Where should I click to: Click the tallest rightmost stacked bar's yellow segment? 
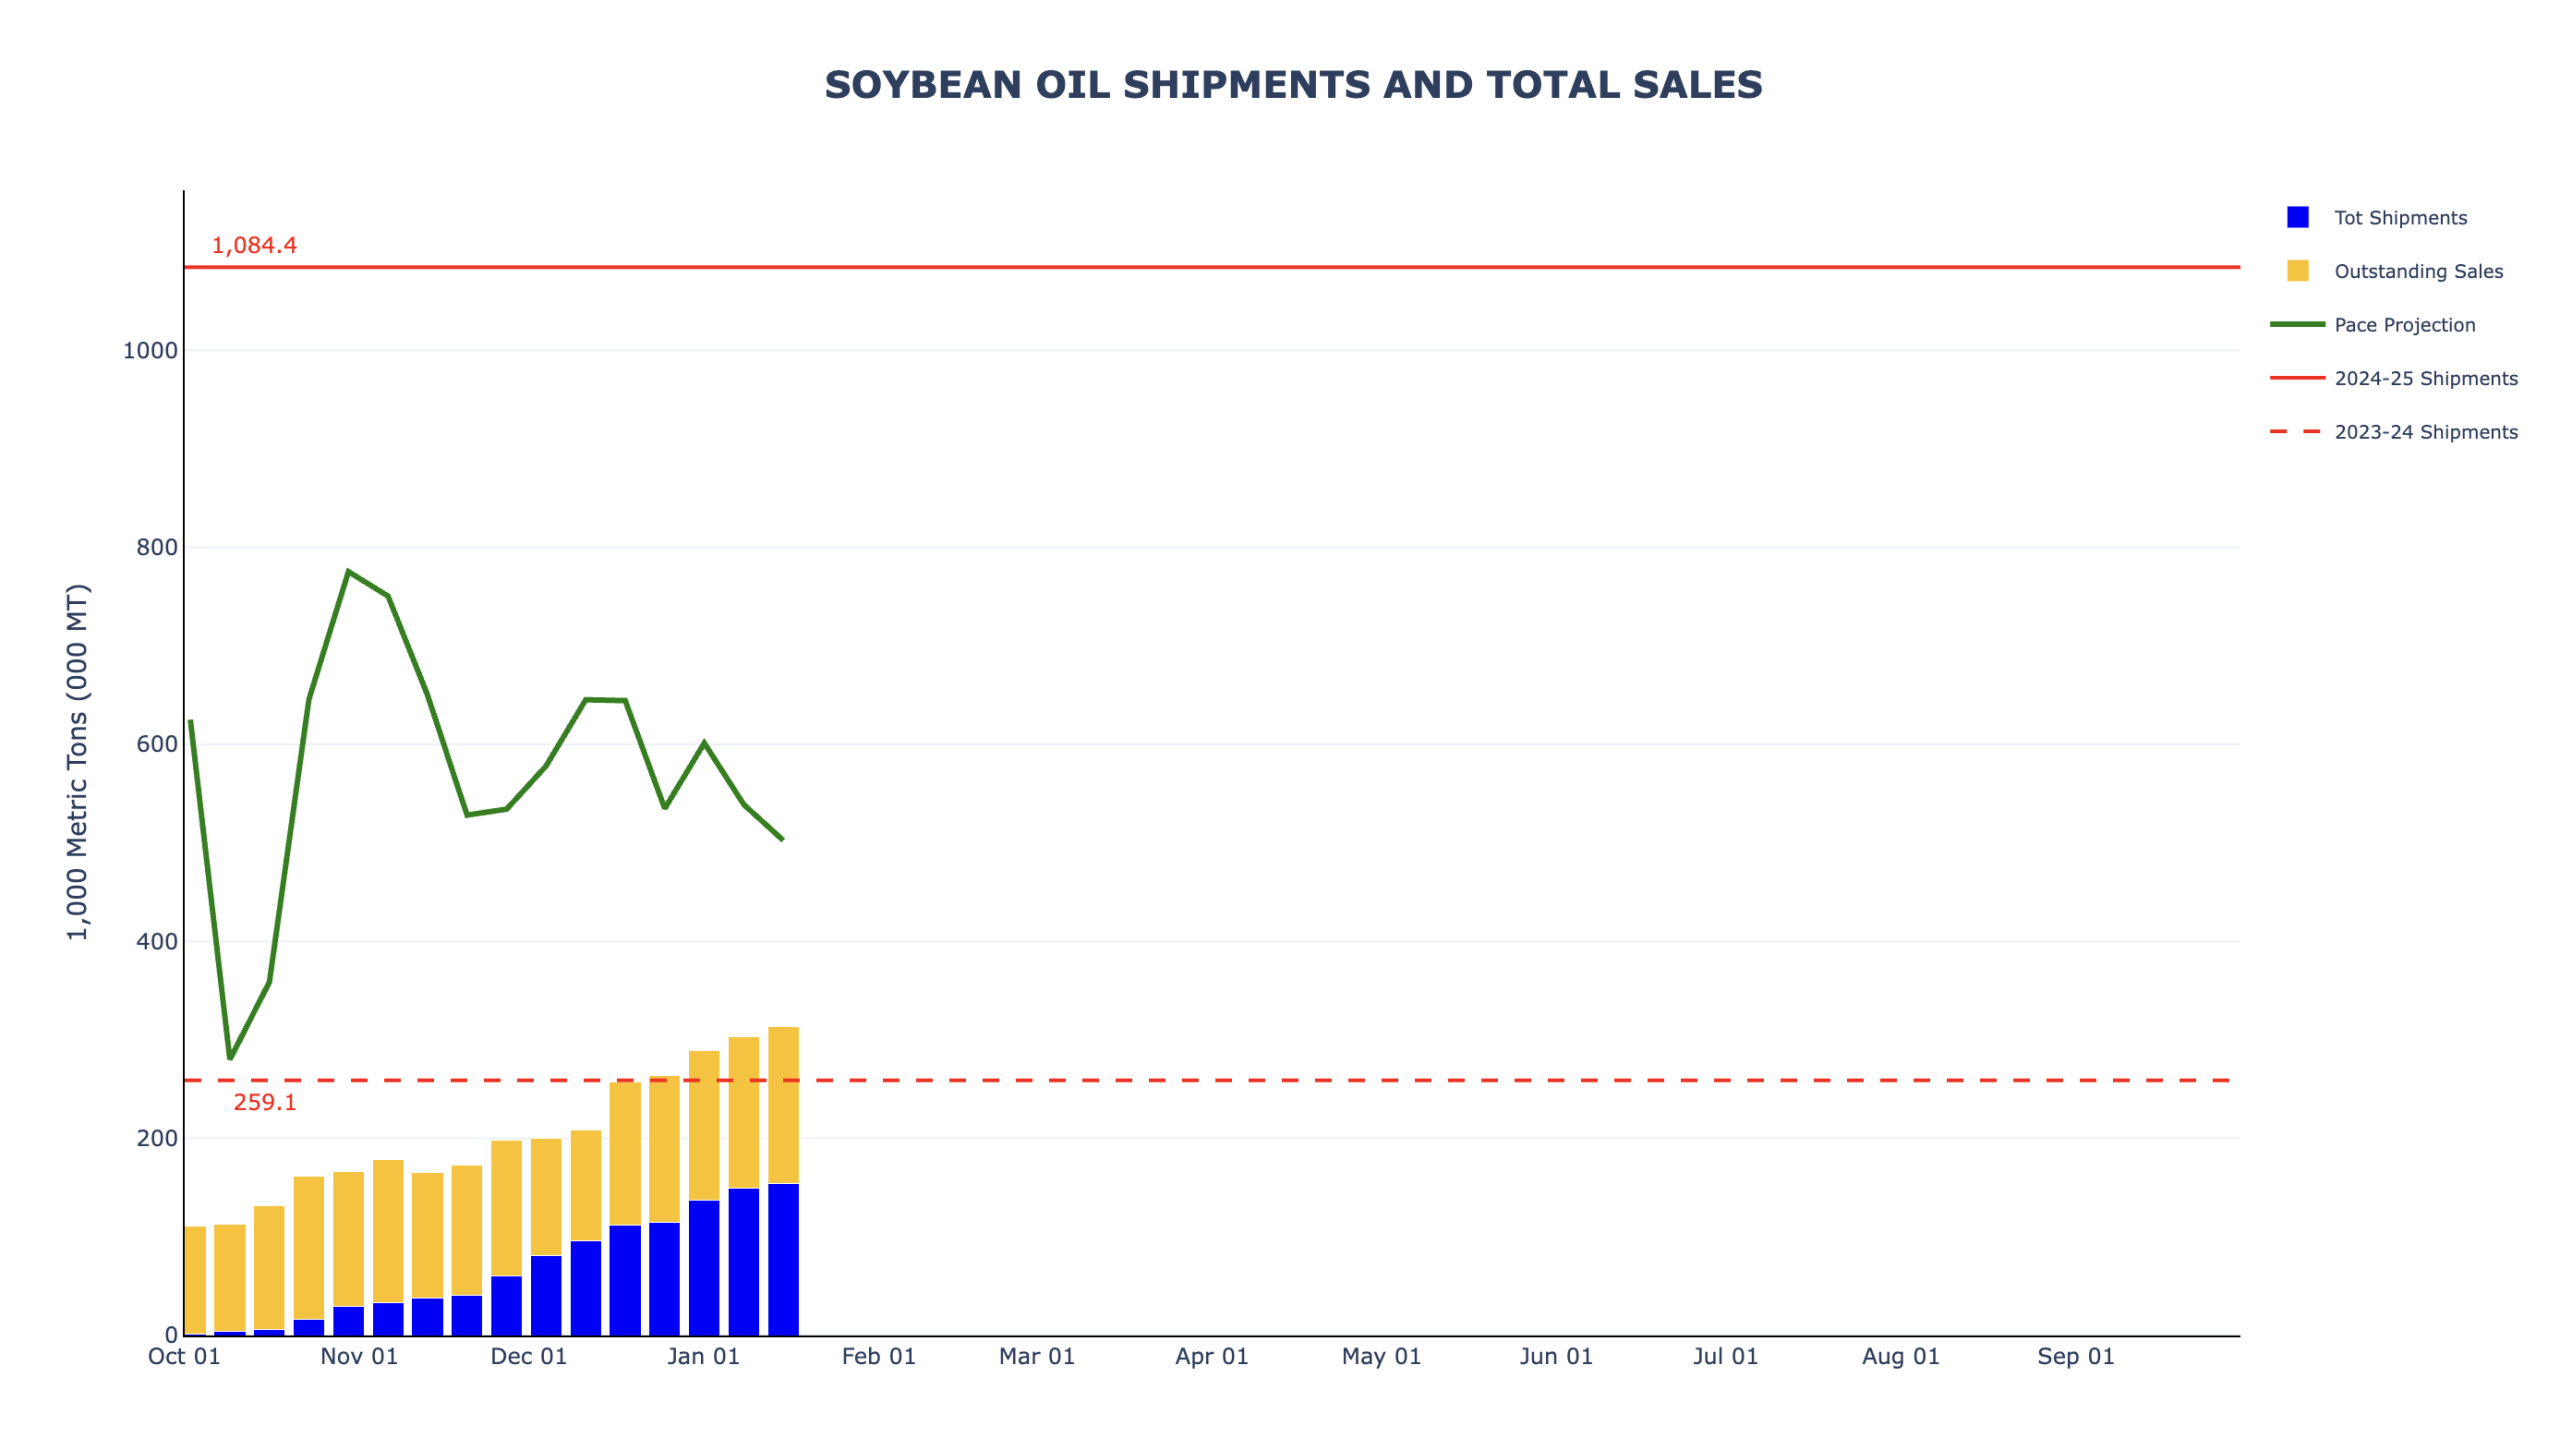click(783, 1105)
